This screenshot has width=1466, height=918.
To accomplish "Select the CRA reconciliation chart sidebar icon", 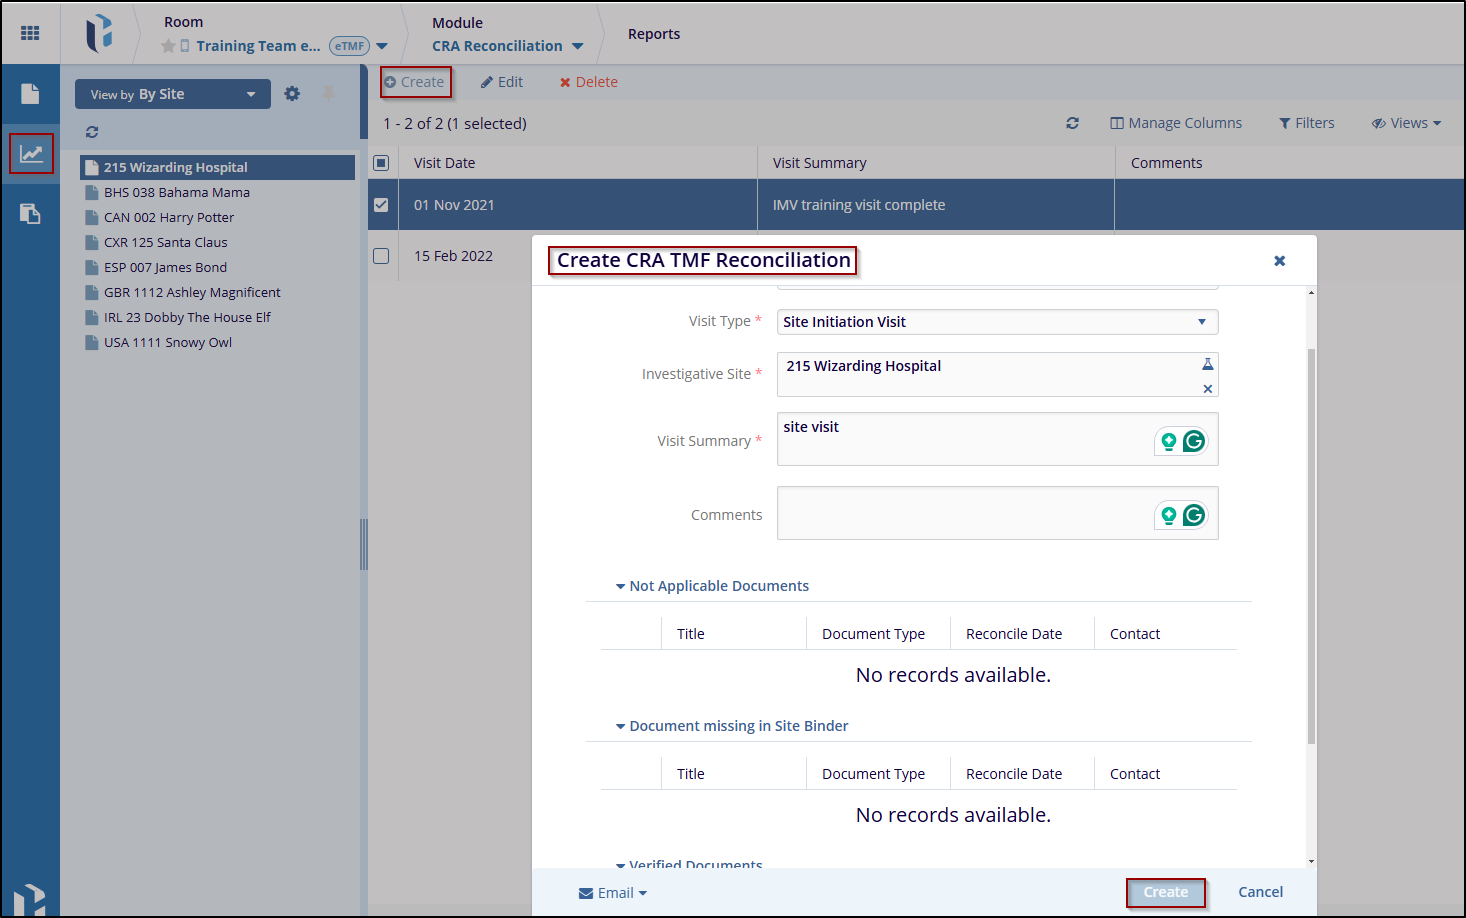I will 31,154.
